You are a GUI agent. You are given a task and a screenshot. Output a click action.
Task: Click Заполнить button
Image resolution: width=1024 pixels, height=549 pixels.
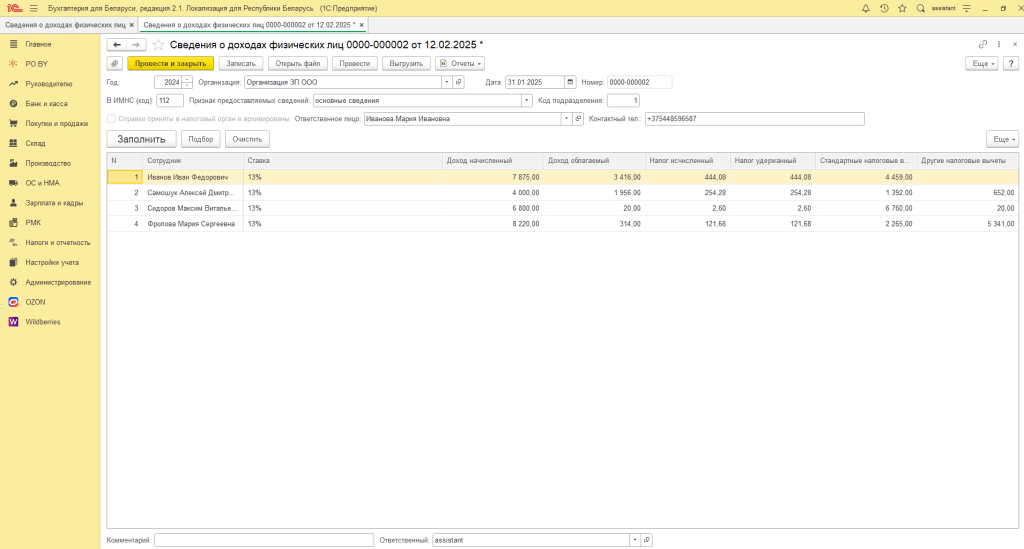pos(141,139)
